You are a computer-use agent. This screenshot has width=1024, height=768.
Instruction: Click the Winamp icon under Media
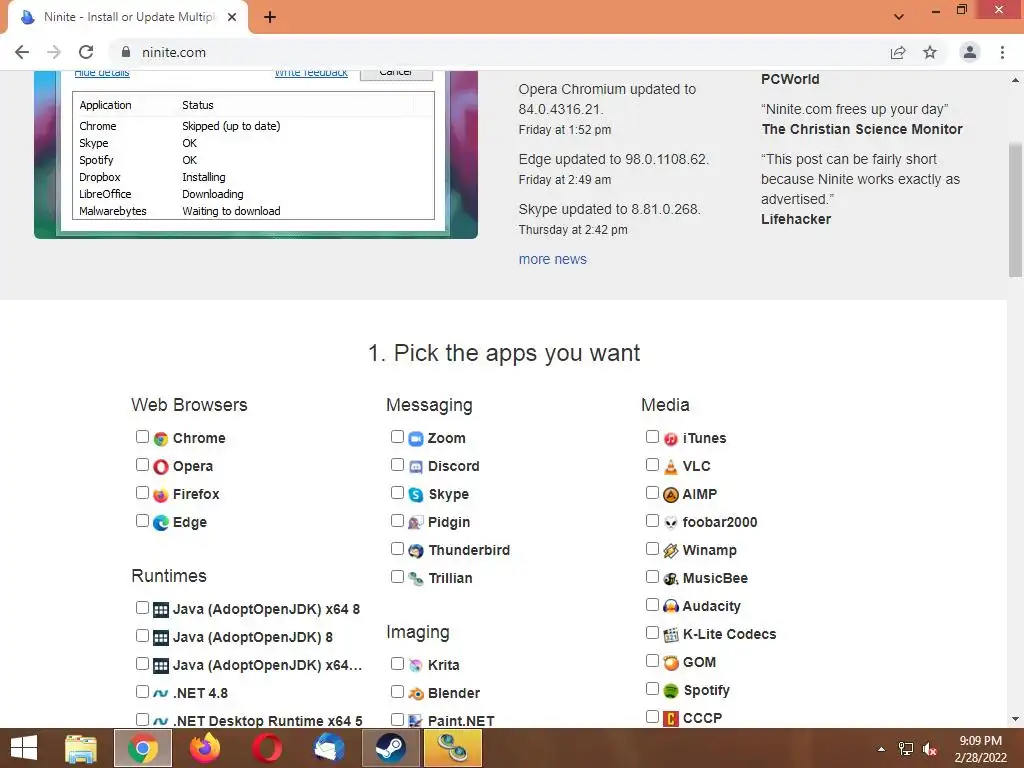671,551
